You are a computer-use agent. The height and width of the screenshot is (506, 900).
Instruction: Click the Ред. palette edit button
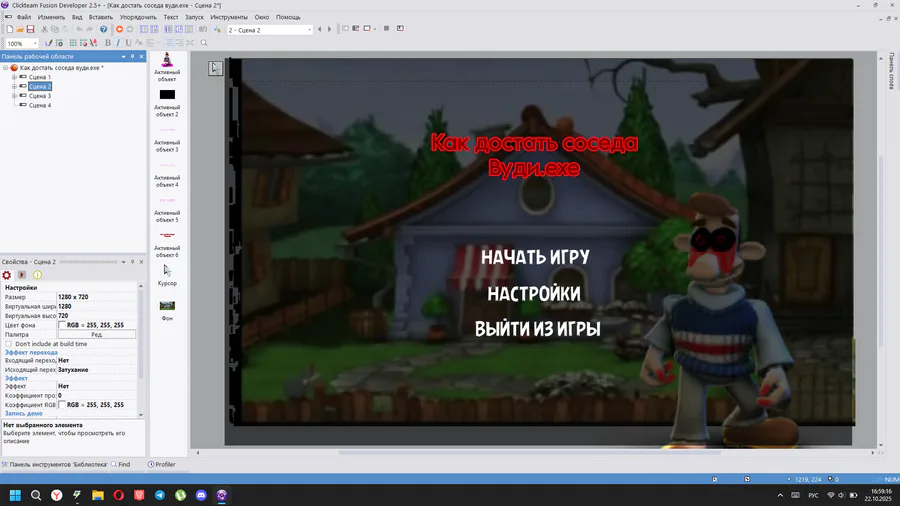point(96,334)
